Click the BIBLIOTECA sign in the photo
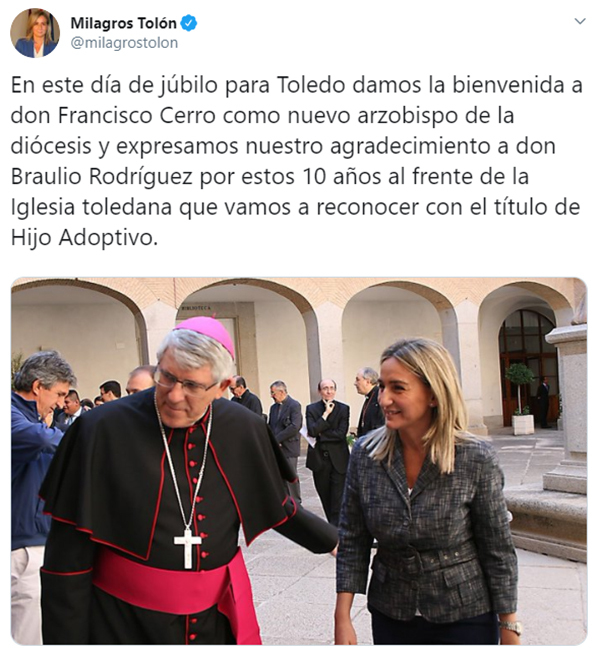Image resolution: width=600 pixels, height=653 pixels. [x=196, y=308]
